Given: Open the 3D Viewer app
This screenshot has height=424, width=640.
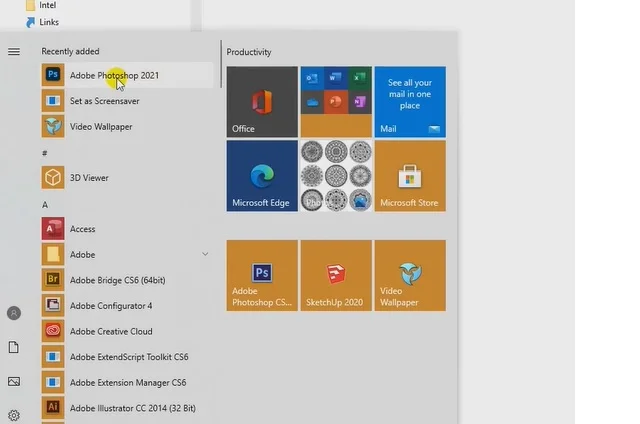Looking at the screenshot, I should [x=127, y=178].
